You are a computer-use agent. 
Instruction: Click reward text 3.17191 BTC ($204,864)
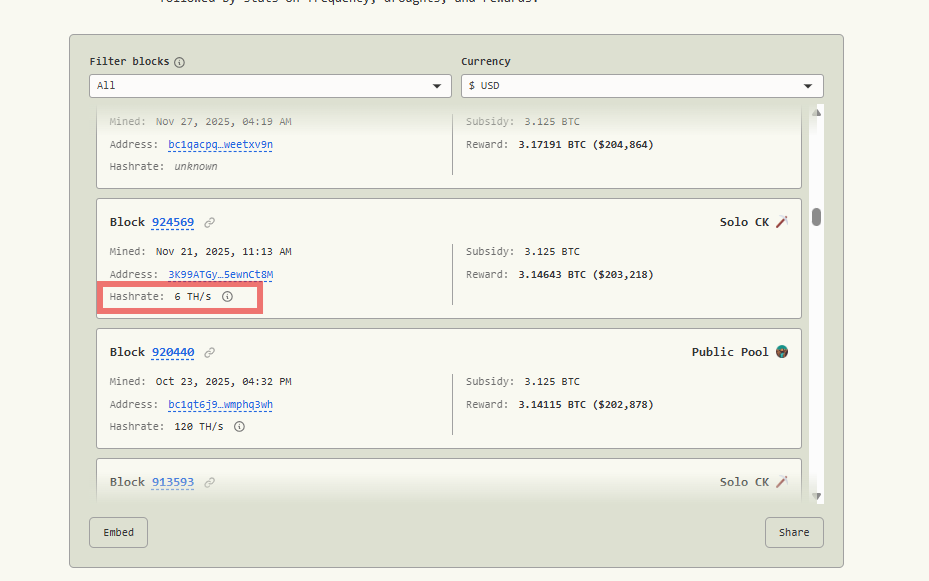coord(586,145)
